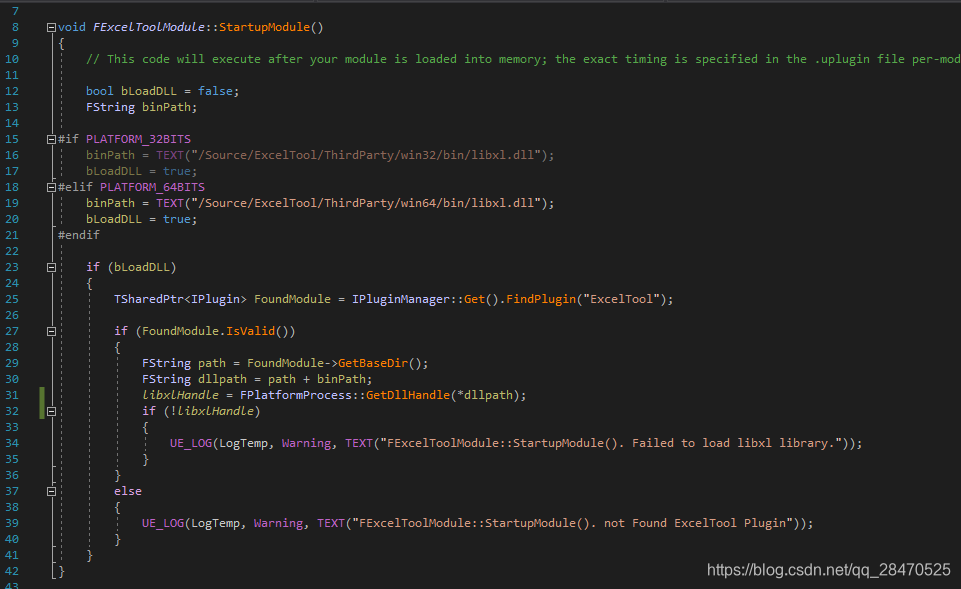Click the green modified-line indicator near line 31
This screenshot has height=589, width=961.
point(39,395)
